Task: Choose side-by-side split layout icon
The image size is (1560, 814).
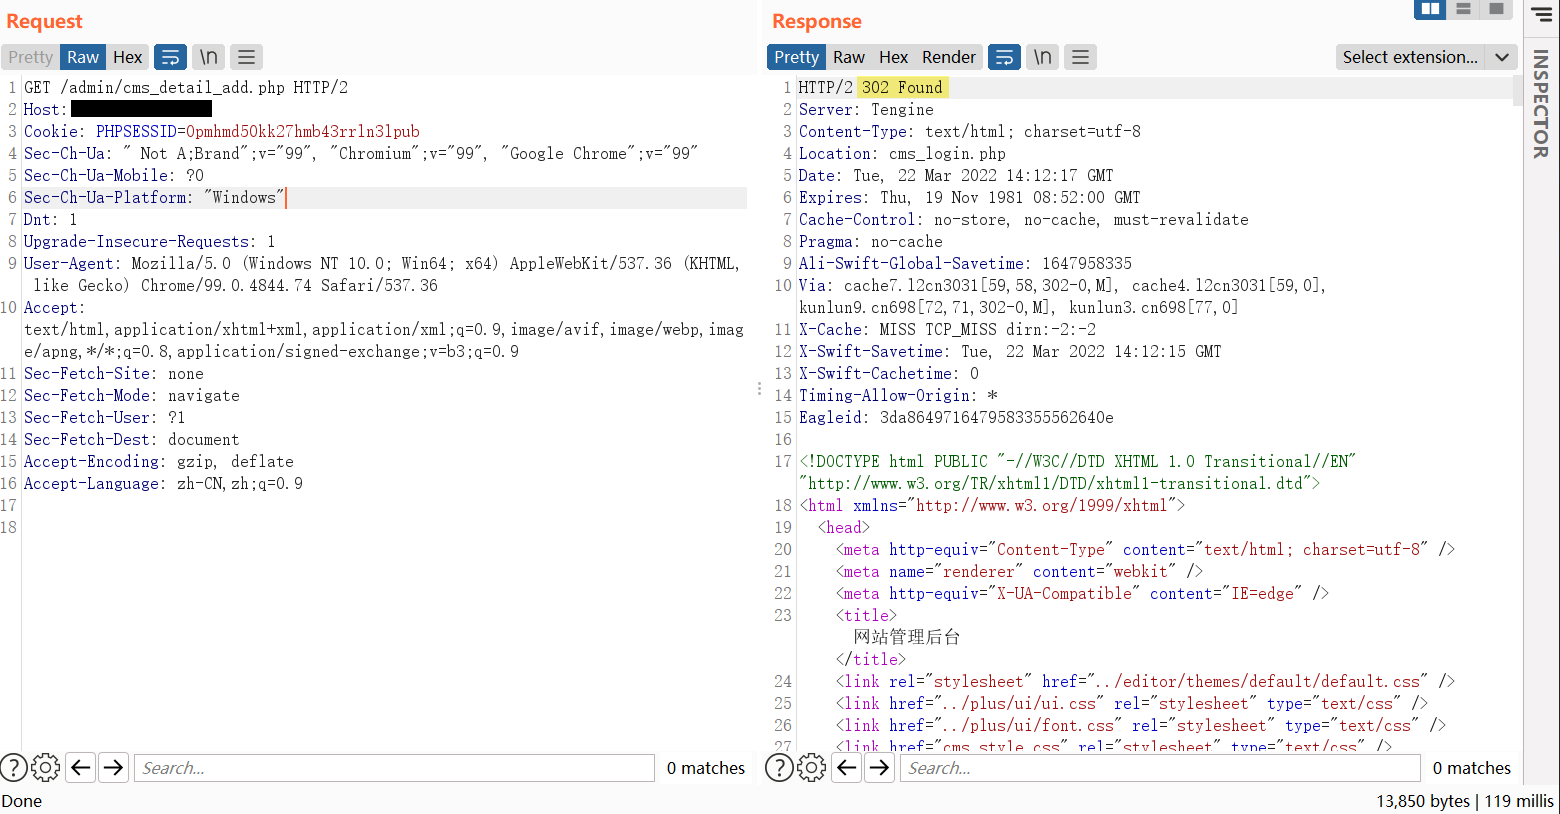Action: point(1430,9)
